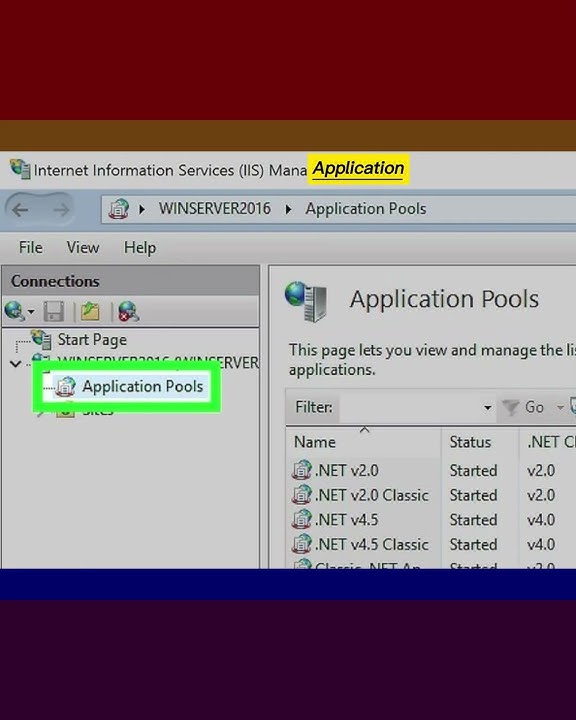This screenshot has width=576, height=720.
Task: Click the .NET v4.5 pool icon
Action: click(x=302, y=519)
